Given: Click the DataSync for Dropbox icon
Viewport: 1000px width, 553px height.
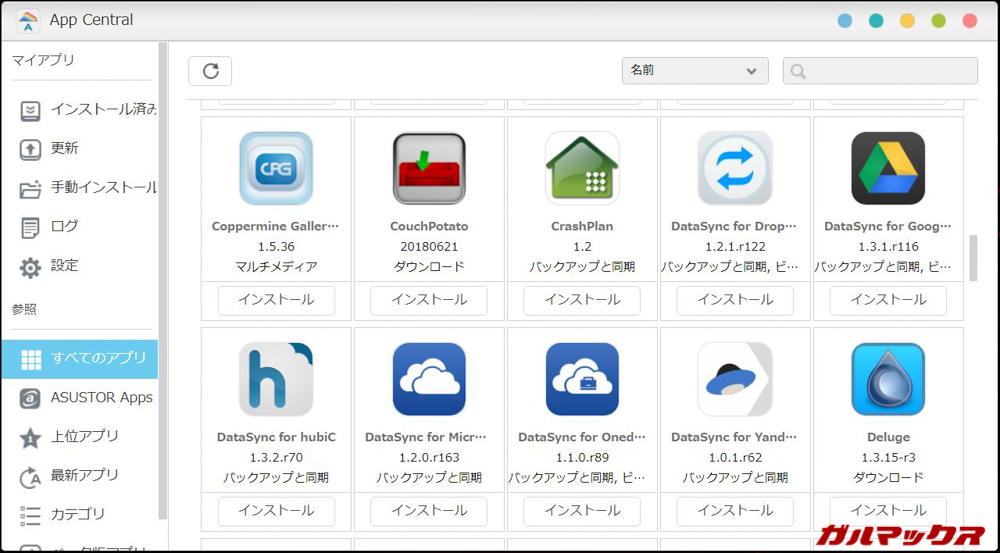Looking at the screenshot, I should [x=735, y=168].
